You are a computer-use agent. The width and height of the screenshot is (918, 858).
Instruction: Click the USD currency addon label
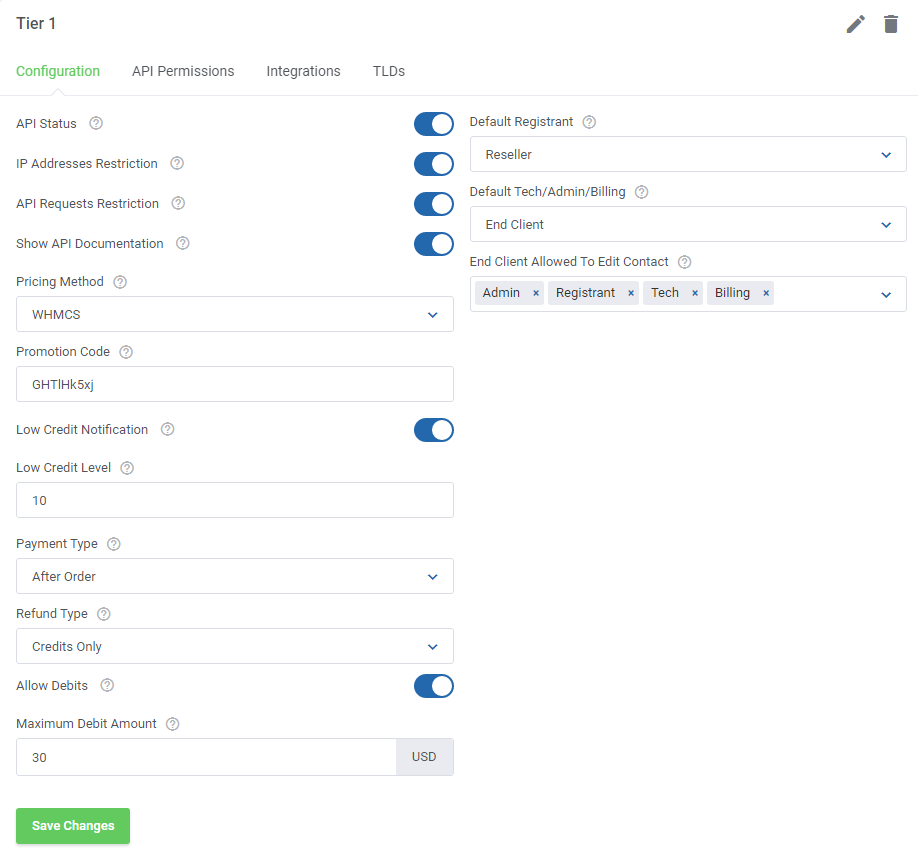coord(424,757)
